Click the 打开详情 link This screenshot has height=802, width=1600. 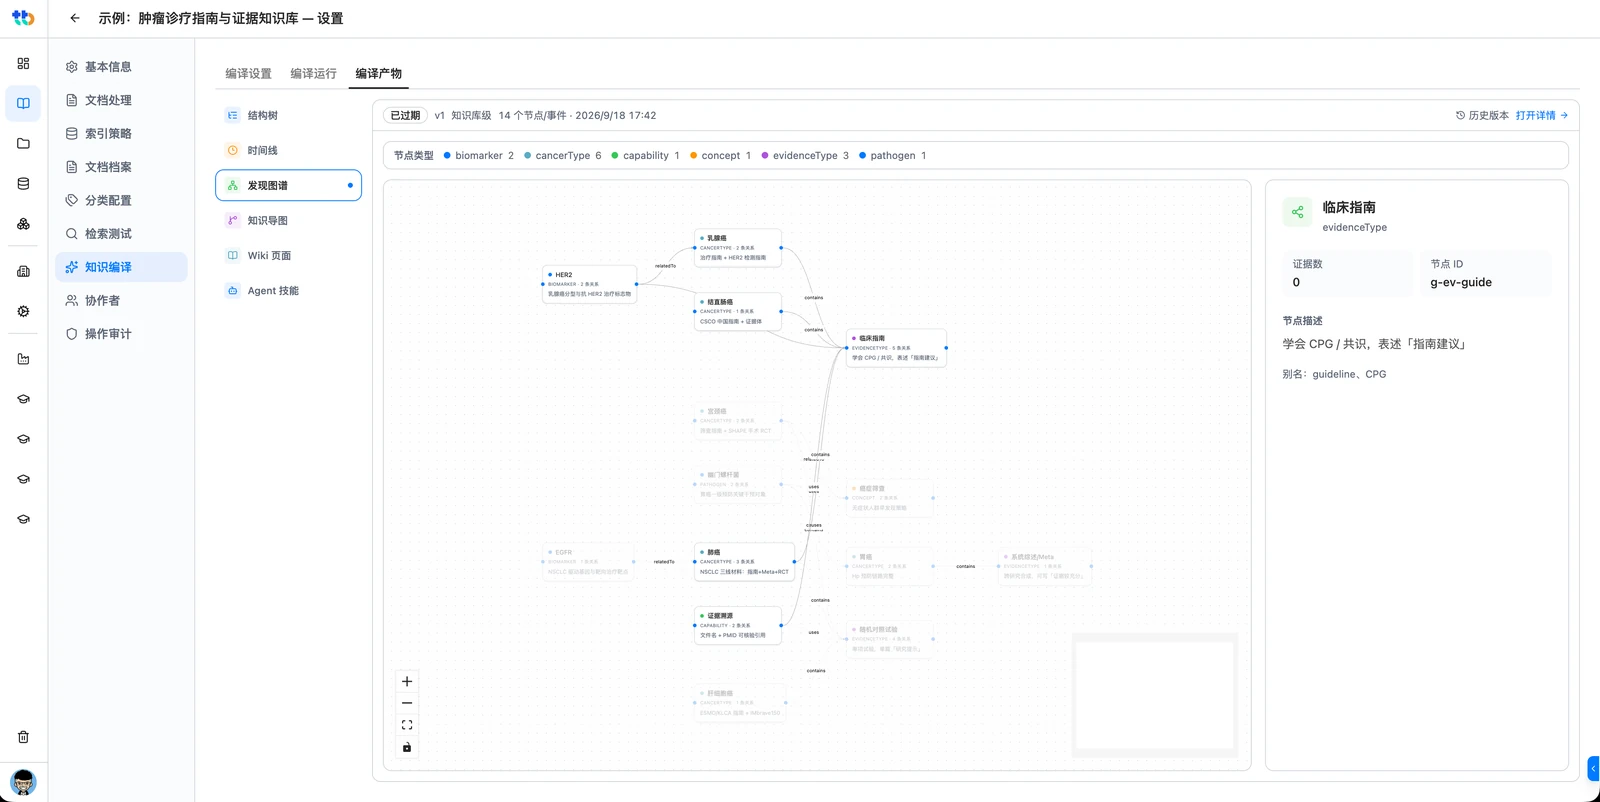pyautogui.click(x=1541, y=116)
